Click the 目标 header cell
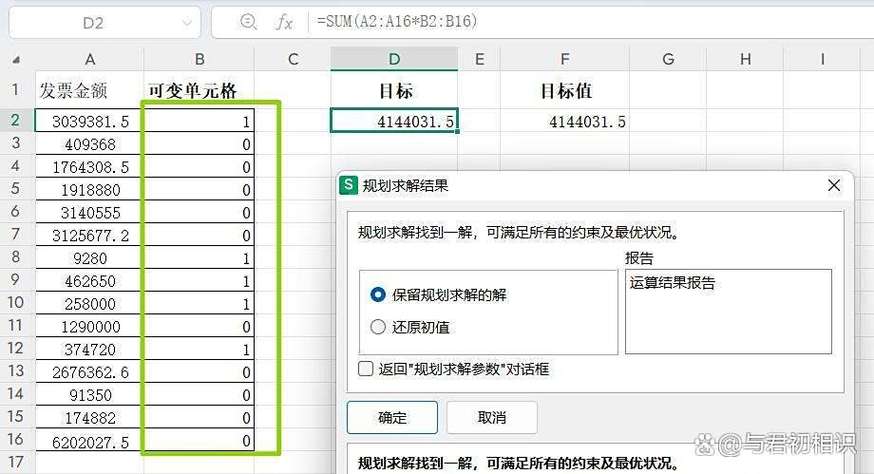This screenshot has width=874, height=474. (x=394, y=90)
